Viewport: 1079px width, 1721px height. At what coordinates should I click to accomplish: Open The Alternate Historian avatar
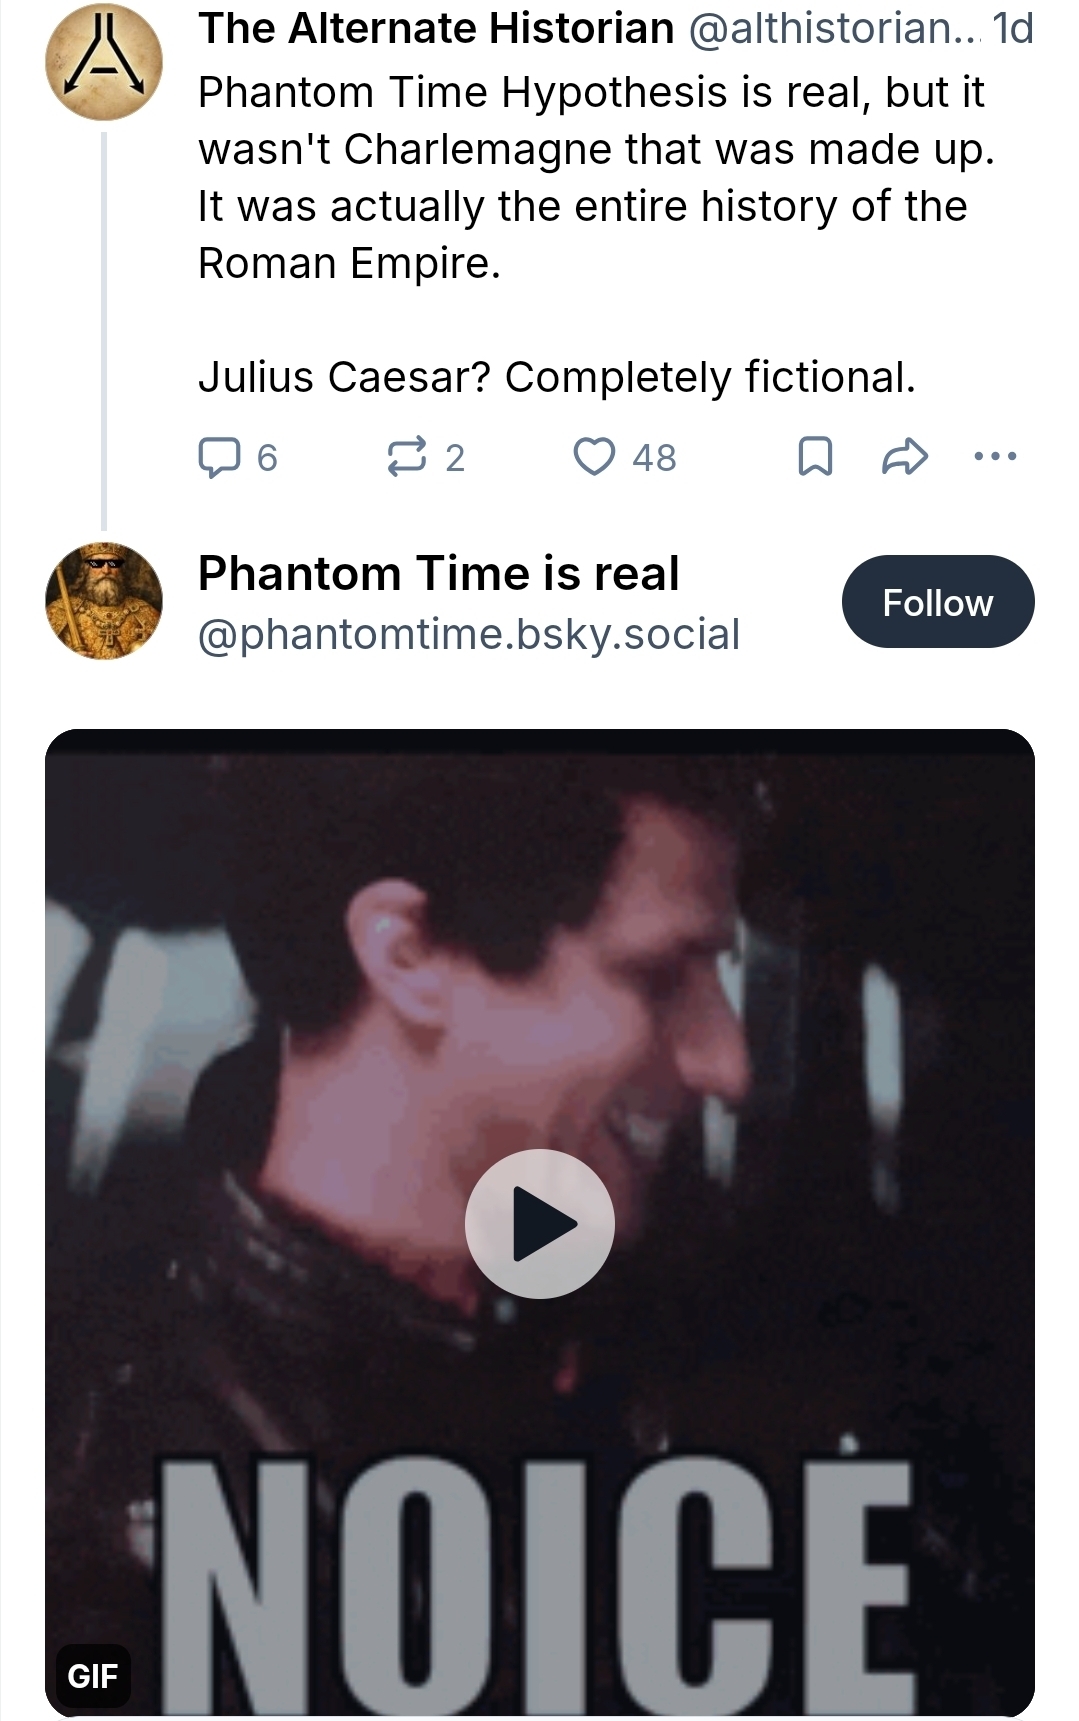(104, 62)
